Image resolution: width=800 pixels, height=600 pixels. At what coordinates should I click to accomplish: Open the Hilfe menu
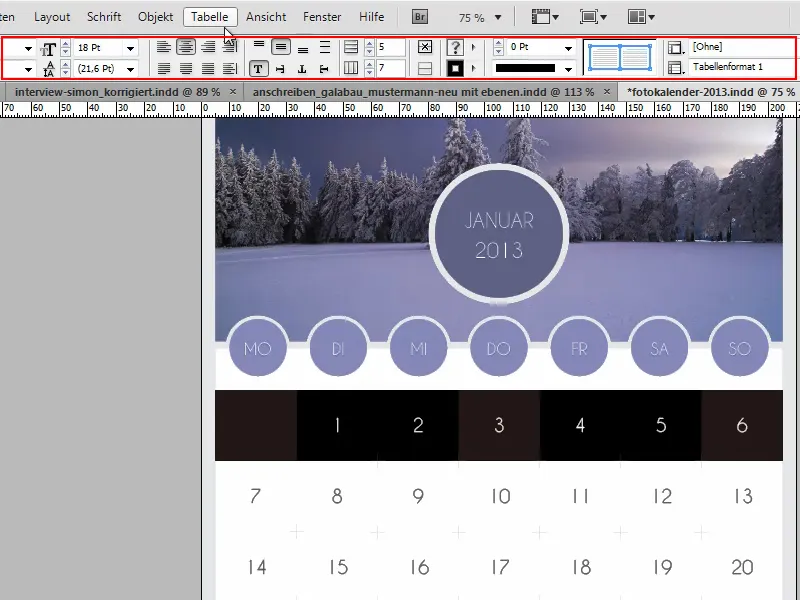pyautogui.click(x=371, y=17)
